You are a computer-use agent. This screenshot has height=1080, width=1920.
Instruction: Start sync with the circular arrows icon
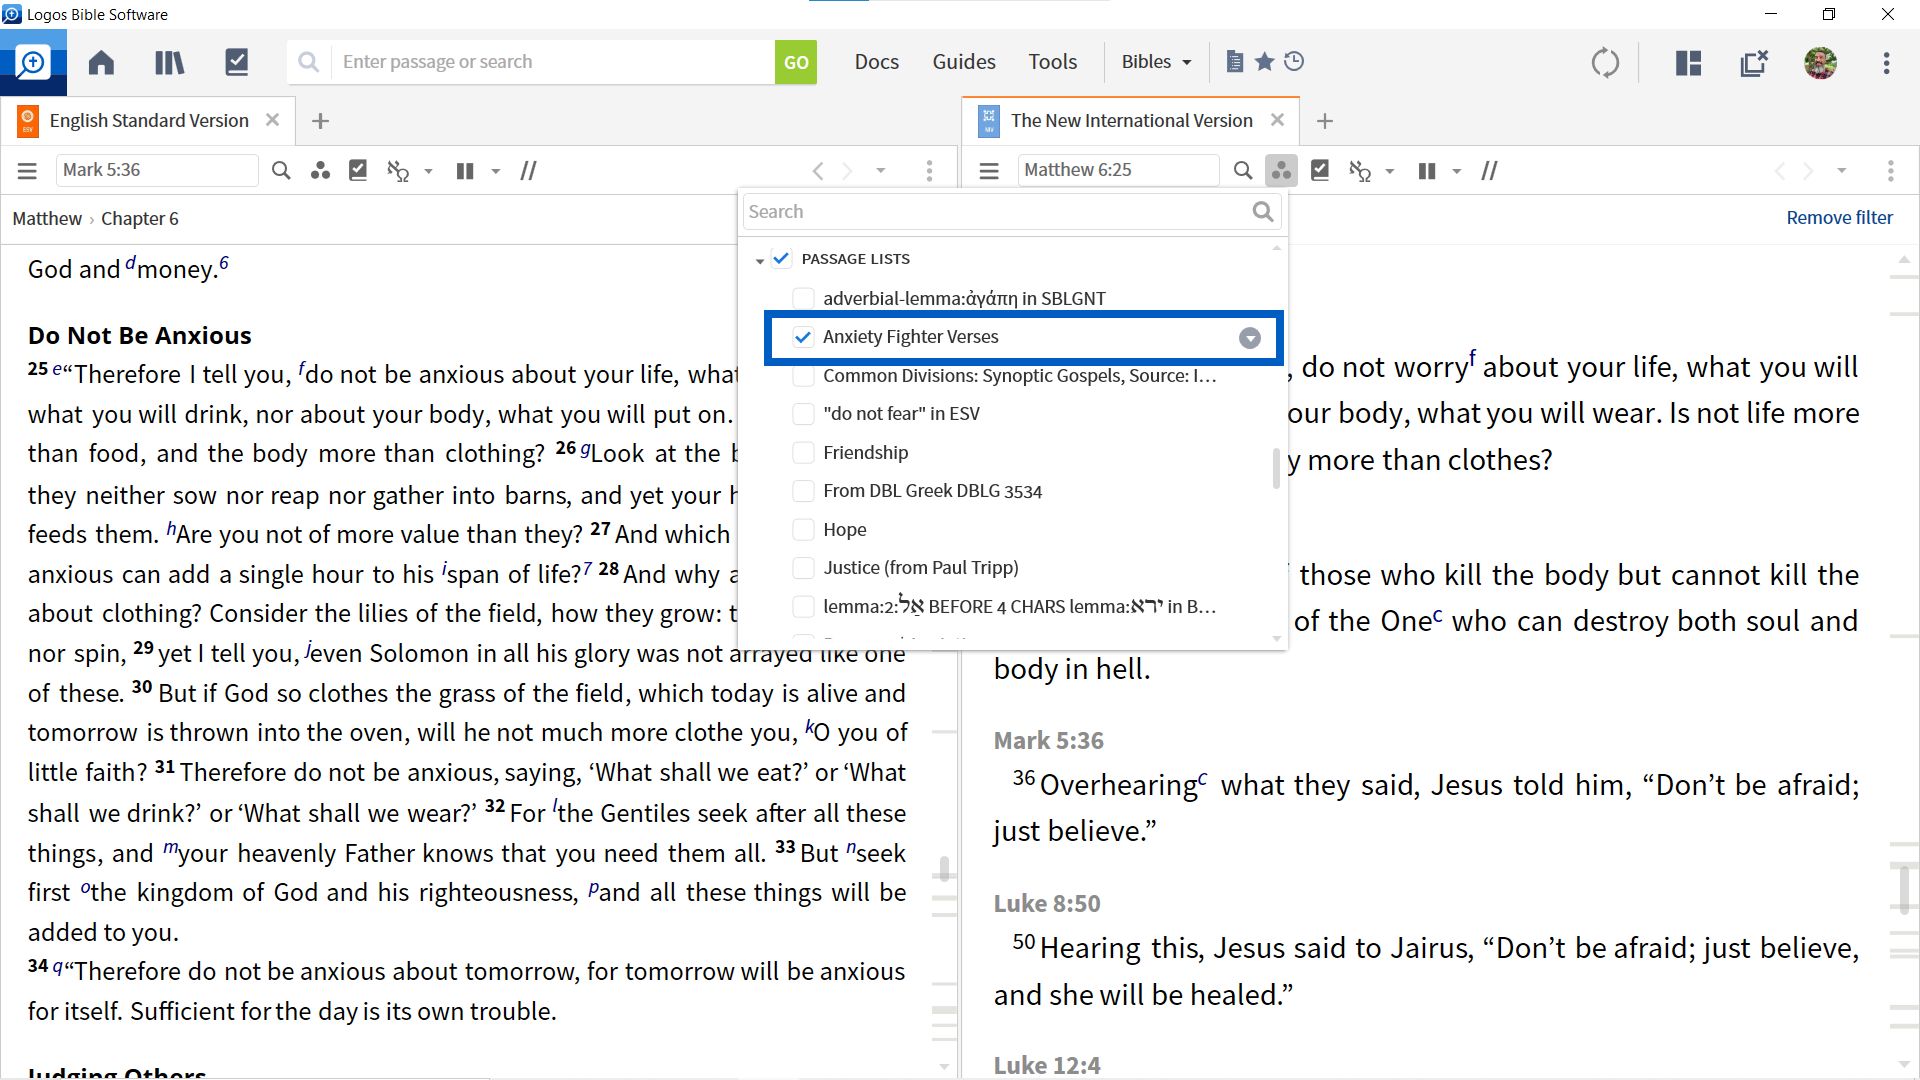(x=1605, y=62)
